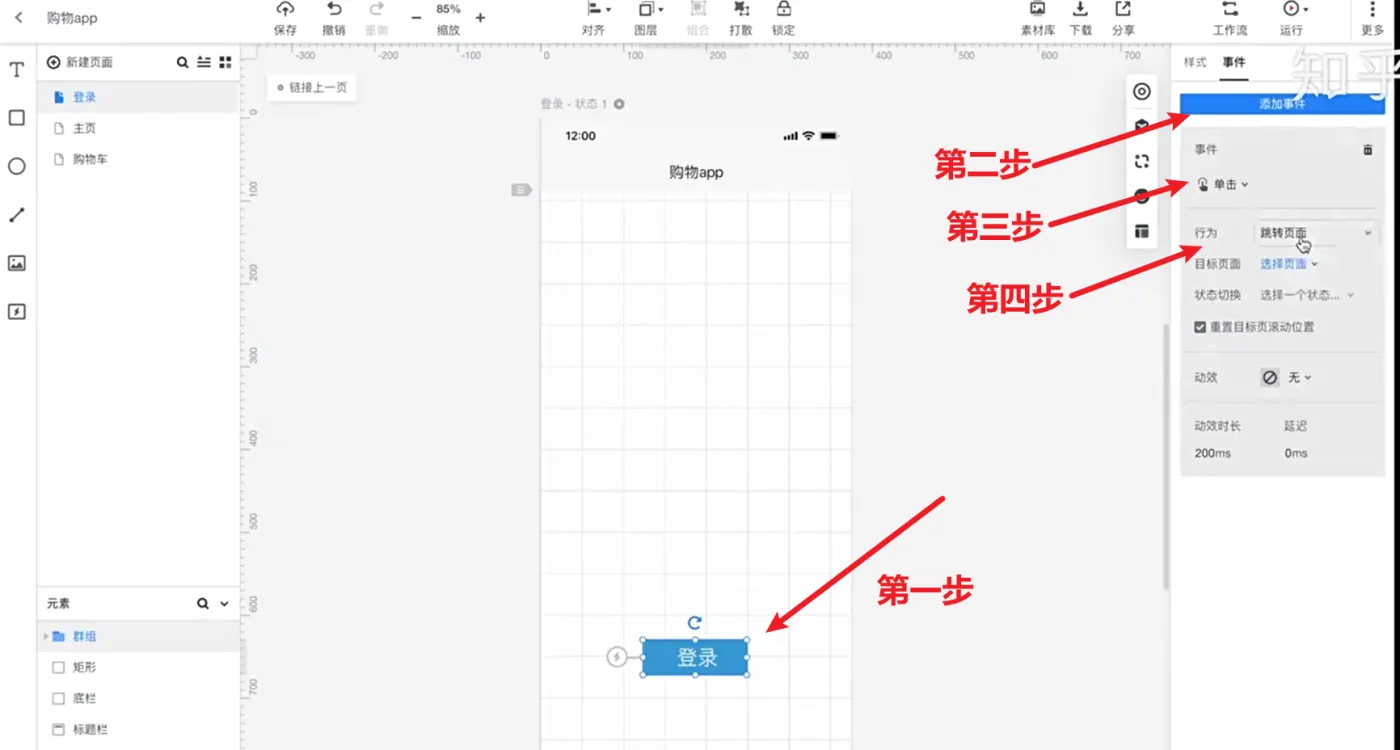The width and height of the screenshot is (1400, 750).
Task: Delete the event with the trash icon
Action: coord(1368,150)
